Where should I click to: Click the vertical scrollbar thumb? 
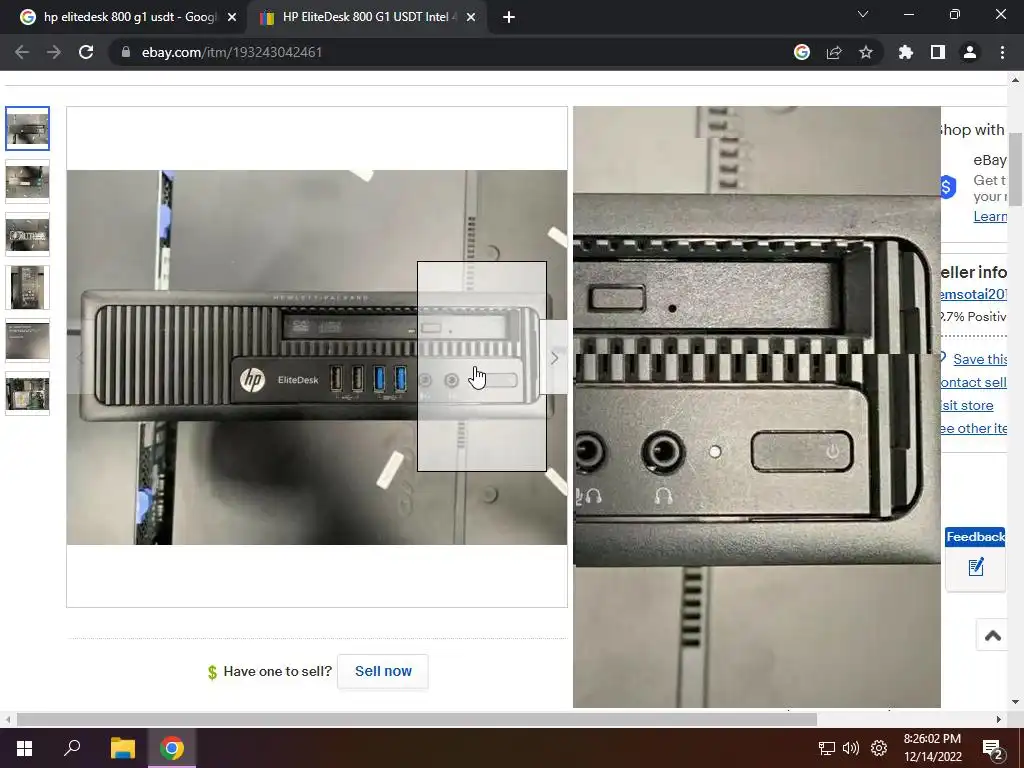(x=1015, y=170)
